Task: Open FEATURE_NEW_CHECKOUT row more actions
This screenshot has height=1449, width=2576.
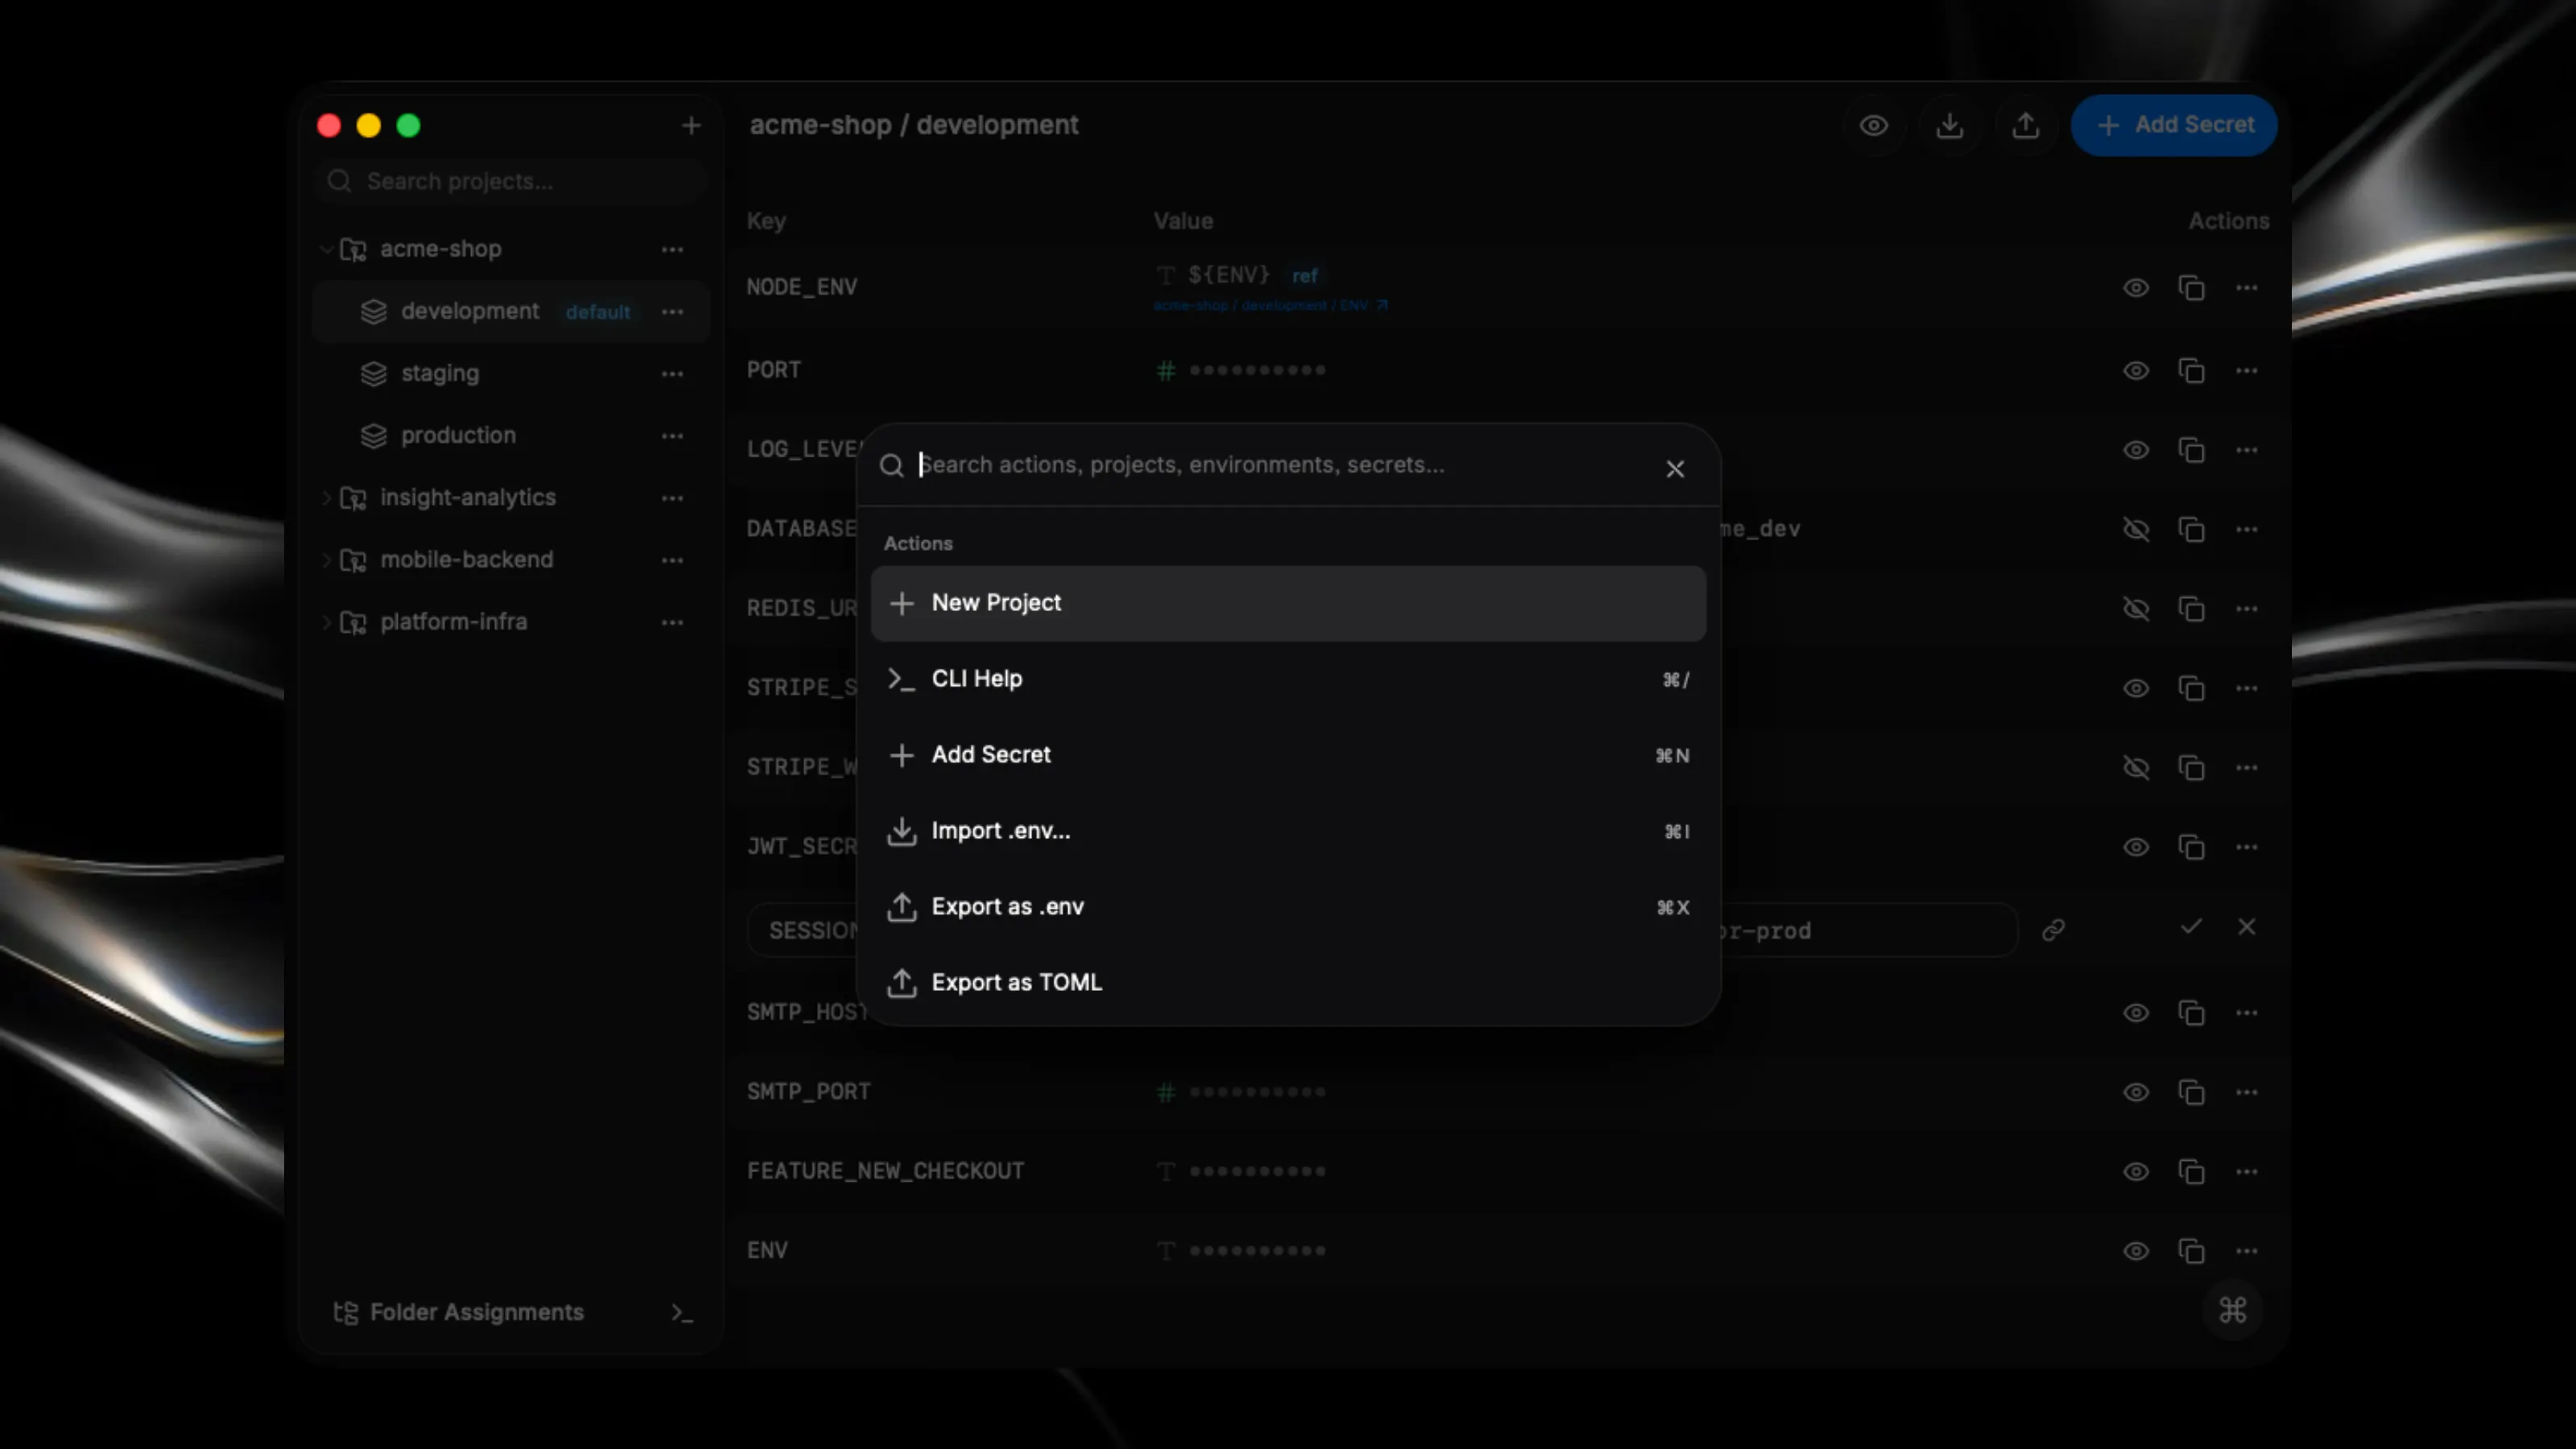Action: coord(2246,1171)
